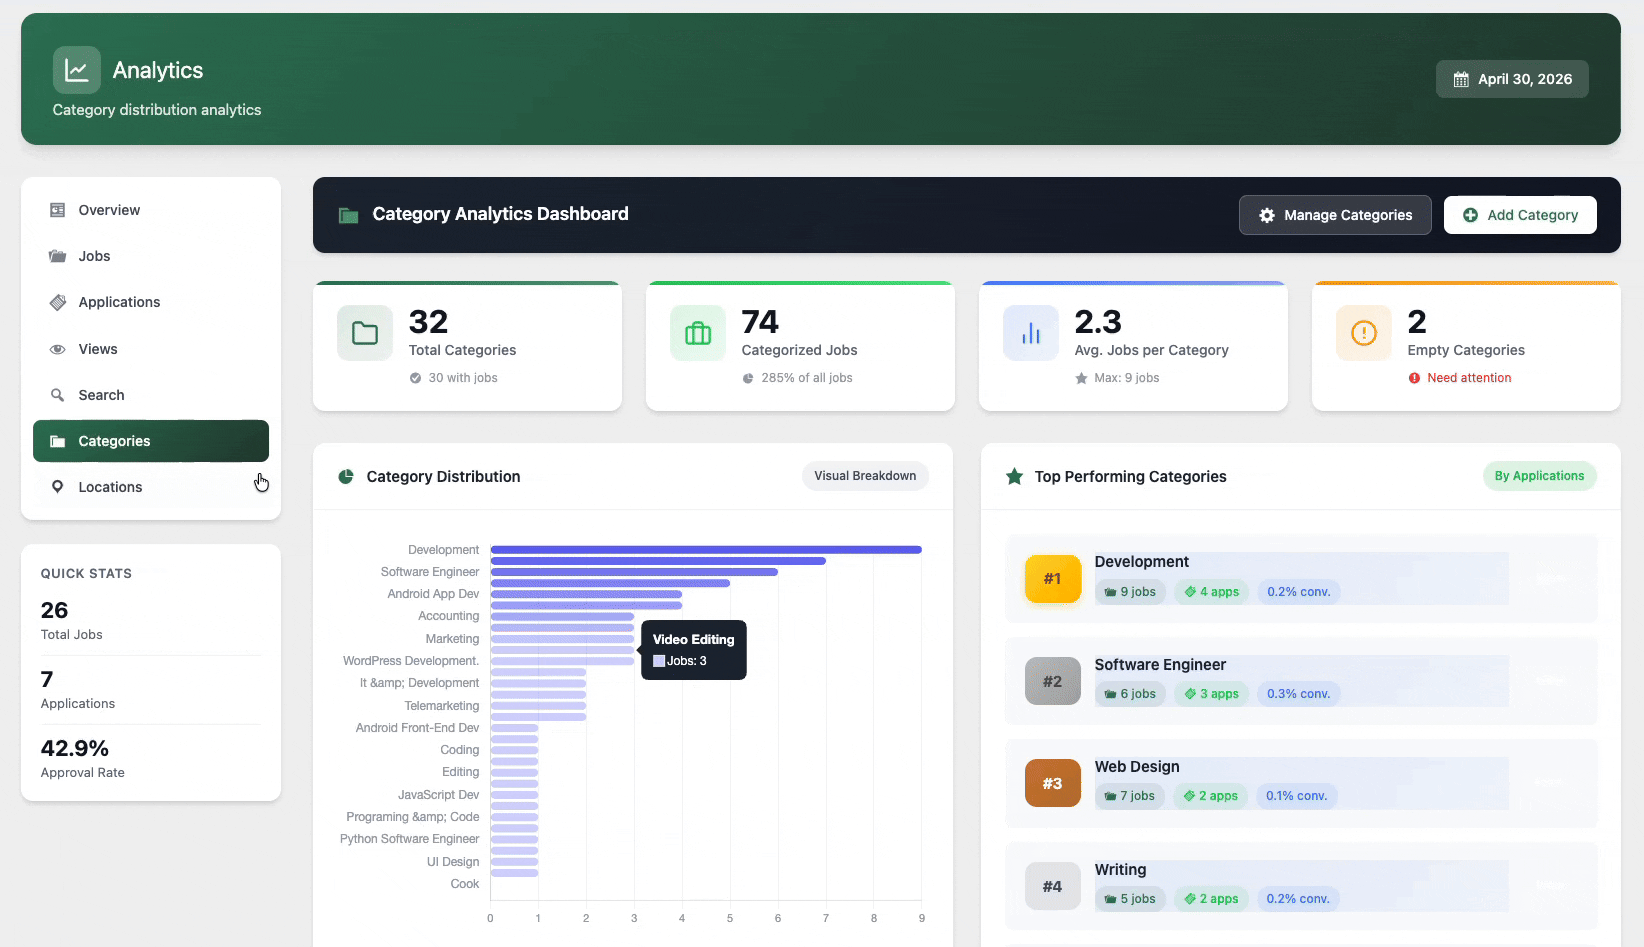Click the By Applications filter pill
The image size is (1644, 947).
click(1539, 476)
